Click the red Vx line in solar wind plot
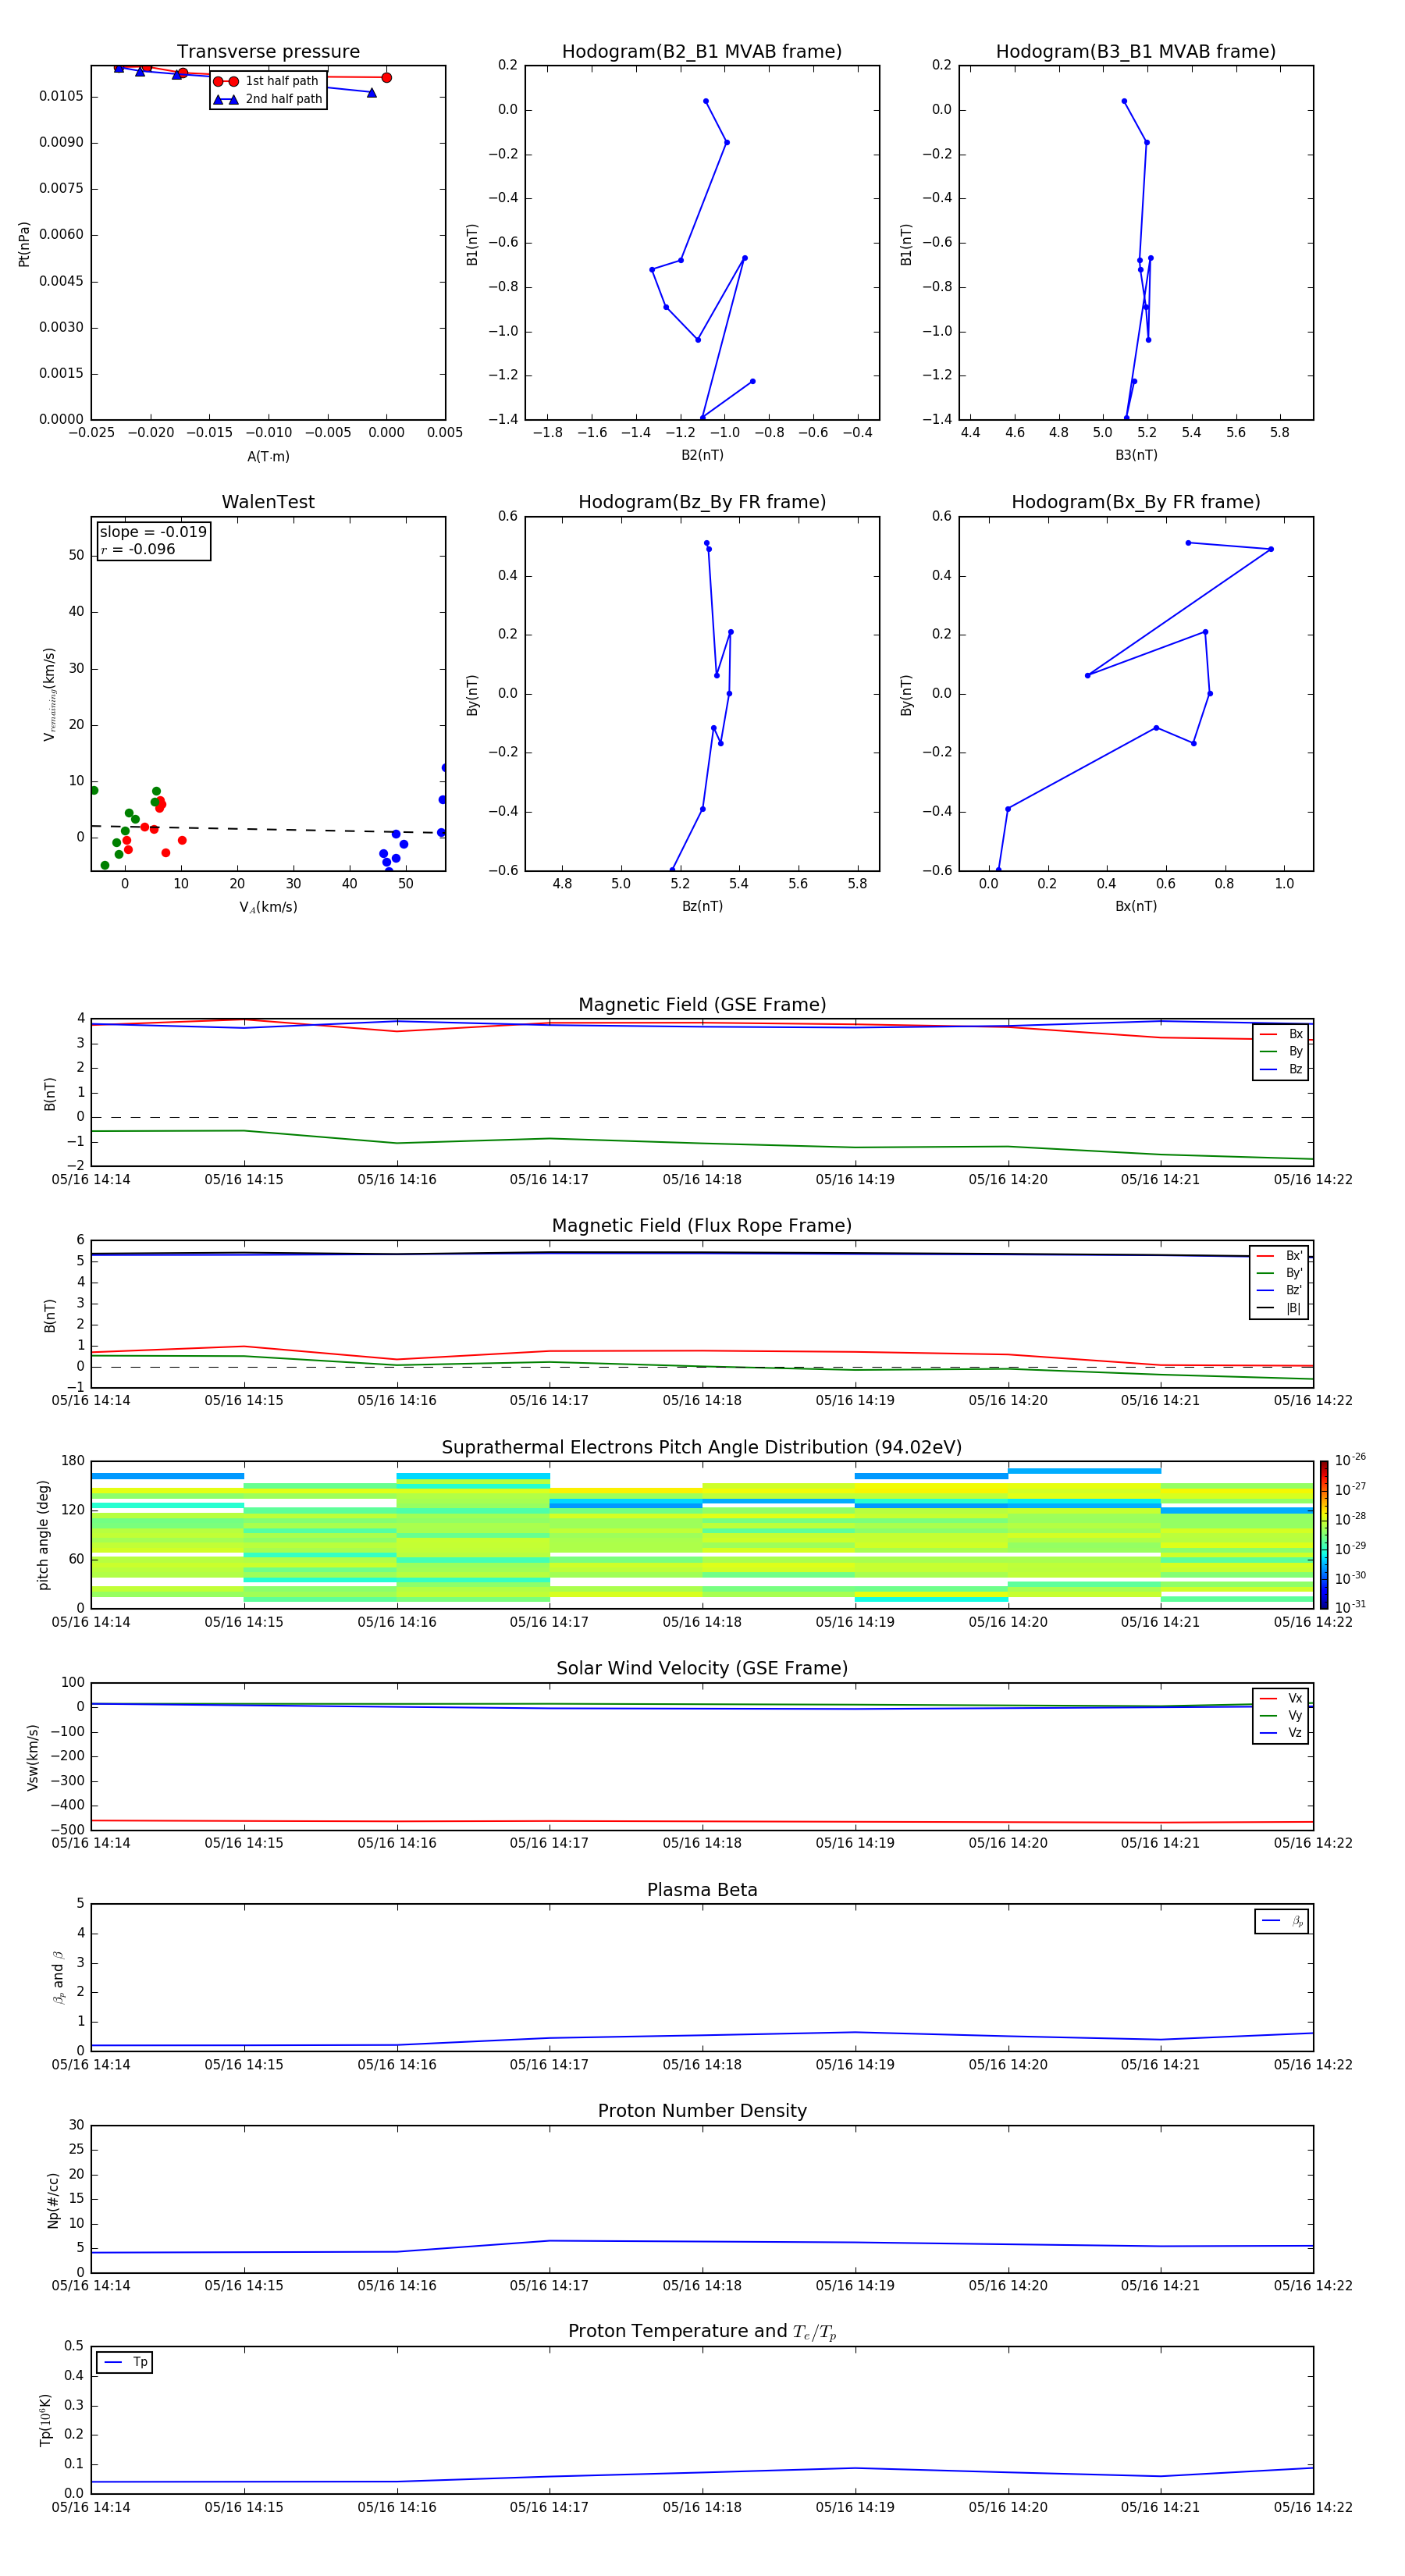1405x2576 pixels. pos(702,1822)
